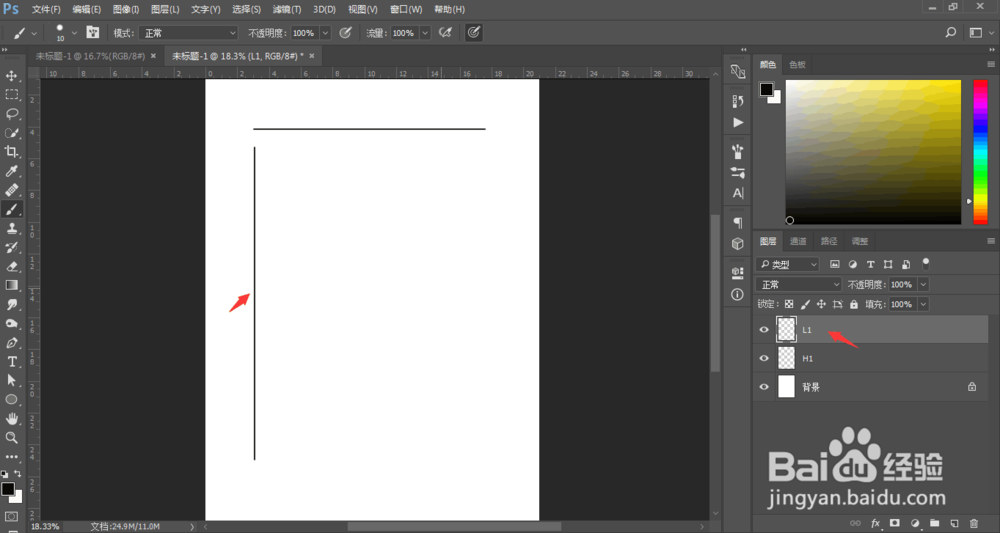Open brush 模式 blend mode dropdown
The image size is (1000, 533).
[188, 33]
